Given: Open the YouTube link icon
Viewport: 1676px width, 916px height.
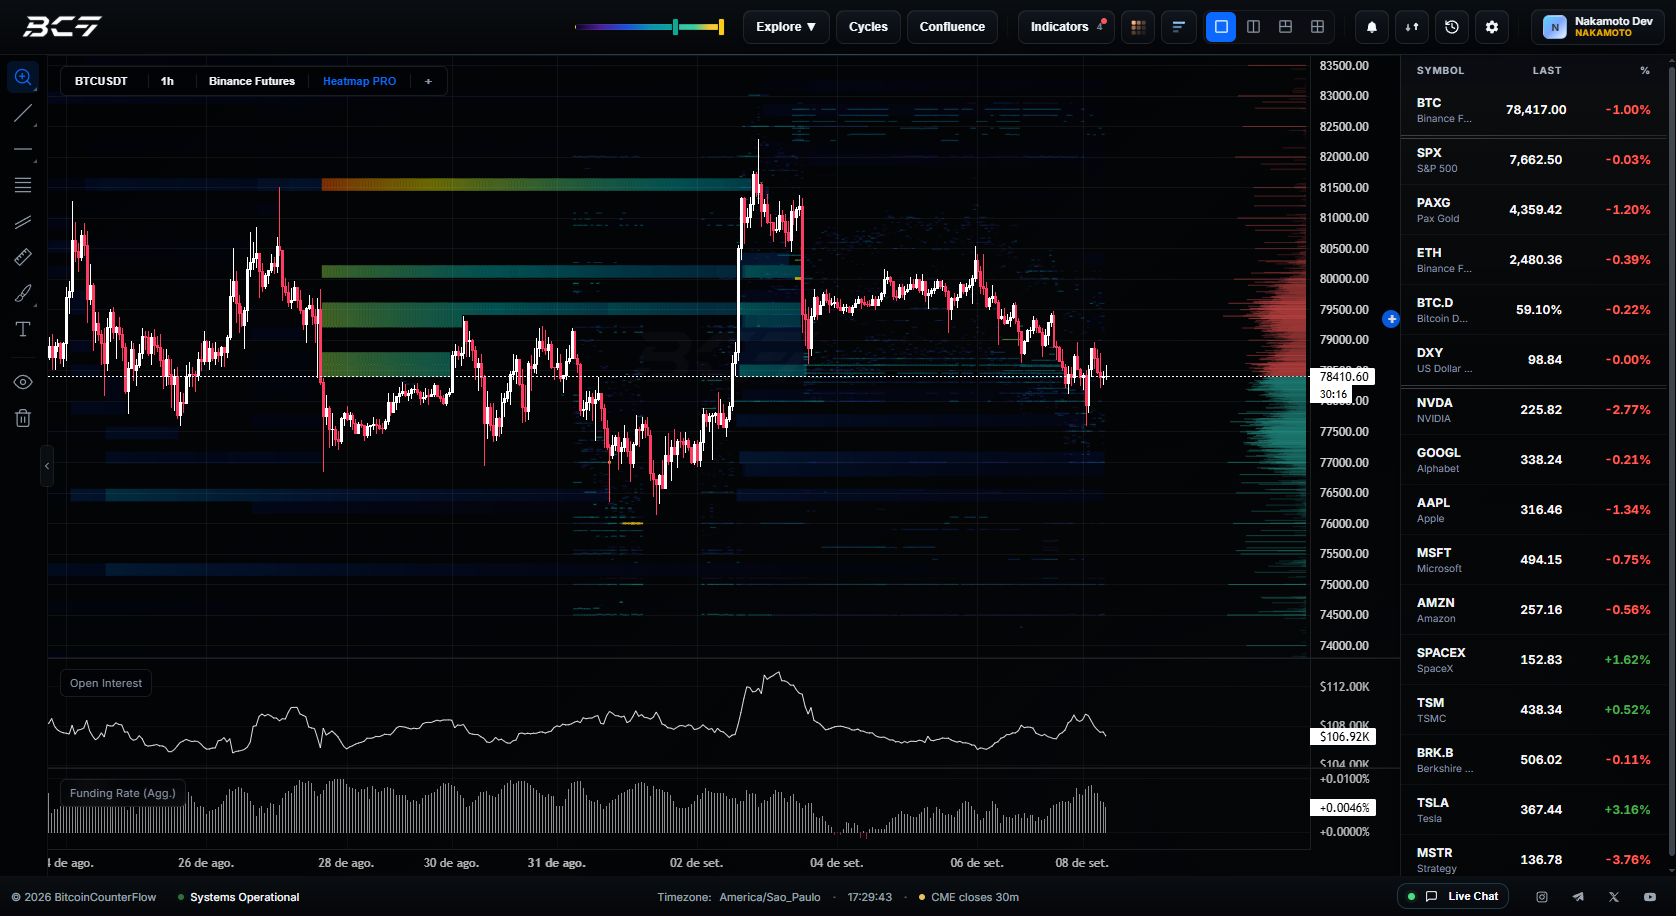Looking at the screenshot, I should 1650,897.
